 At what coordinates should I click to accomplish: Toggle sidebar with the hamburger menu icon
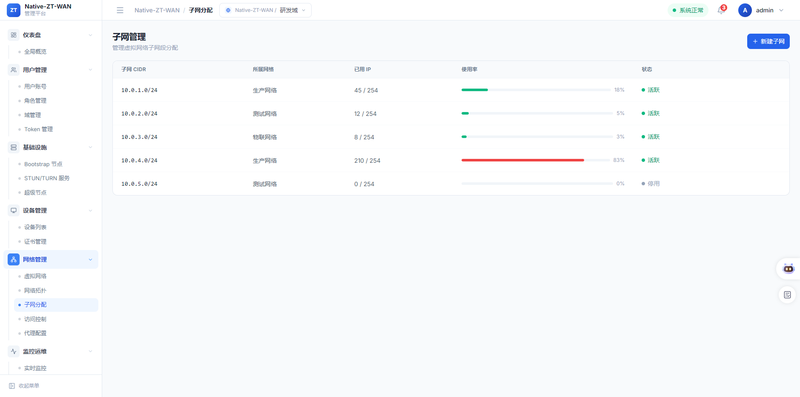(x=120, y=10)
